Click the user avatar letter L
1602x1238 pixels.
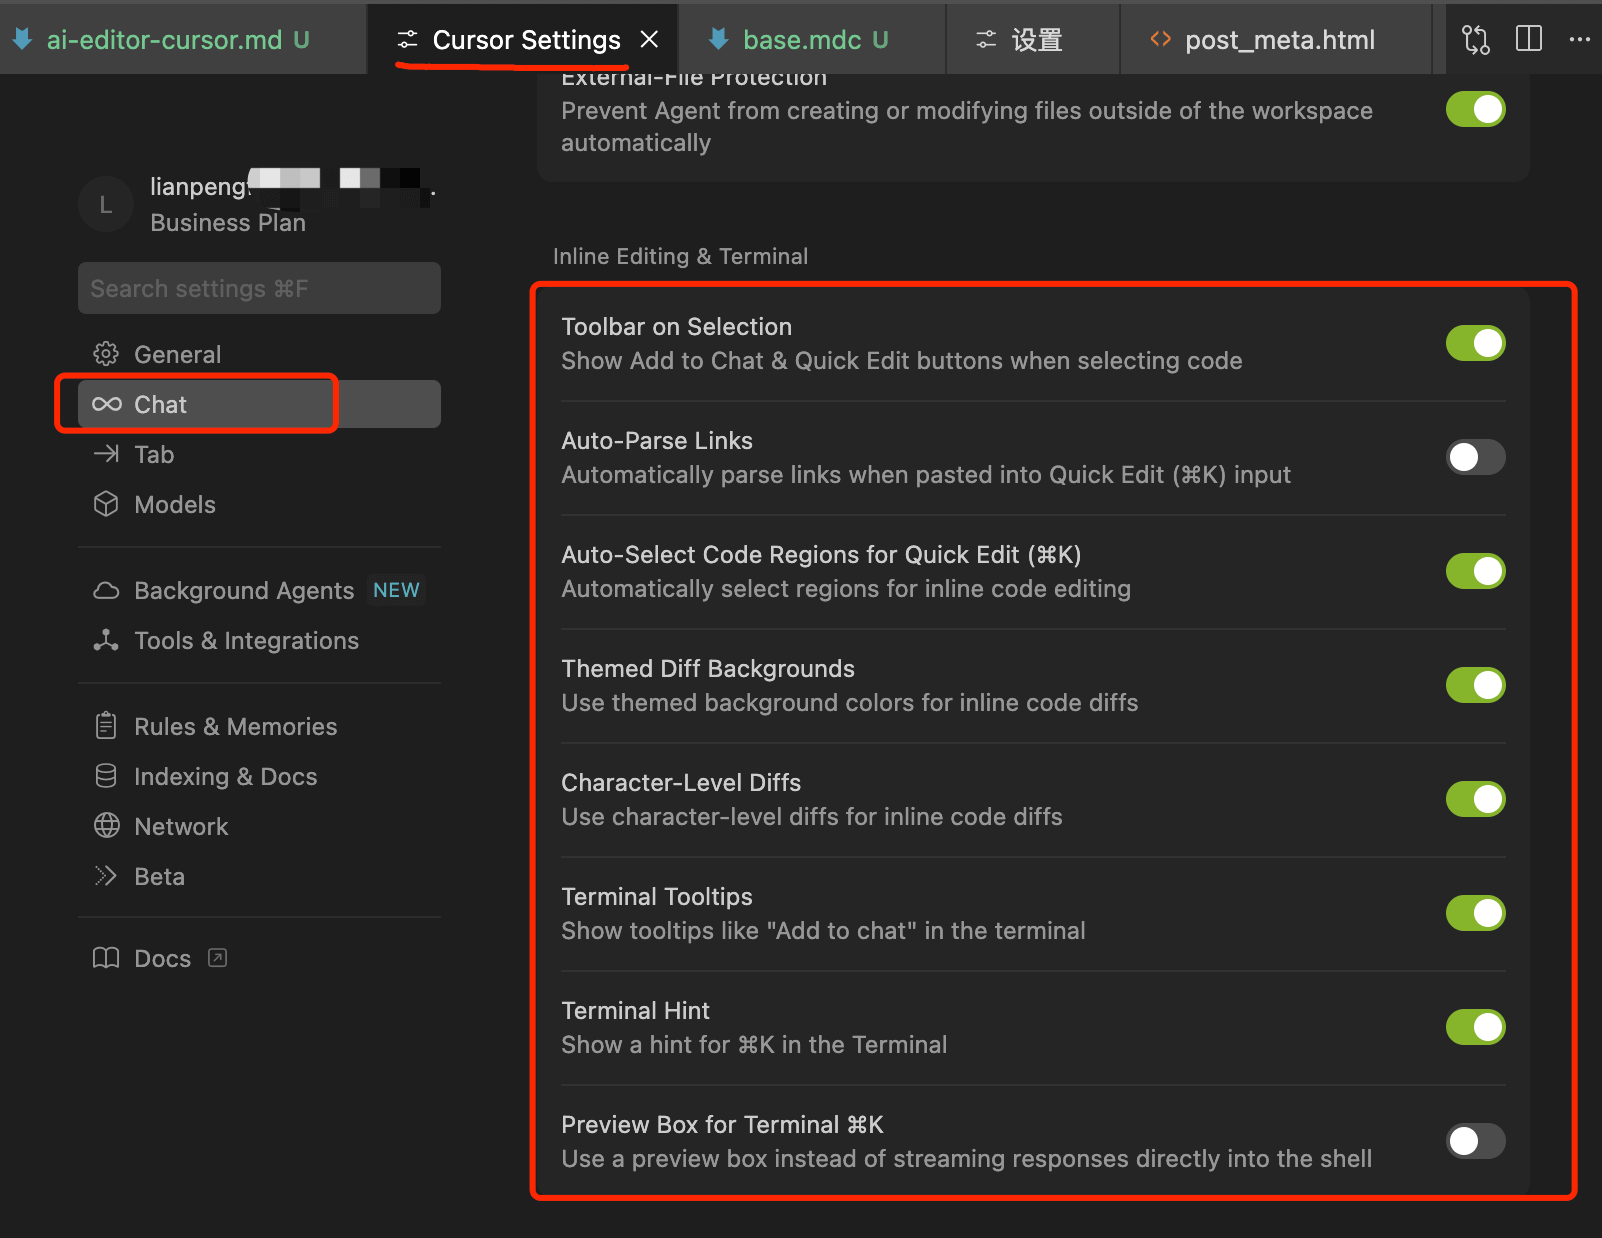click(x=106, y=205)
